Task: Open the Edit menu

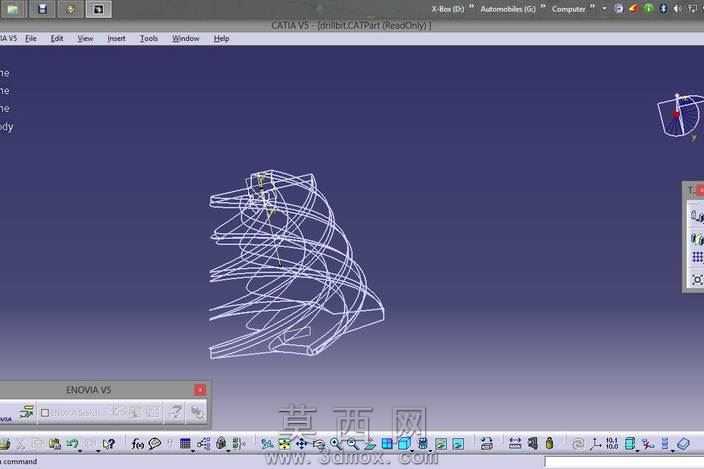Action: [57, 39]
